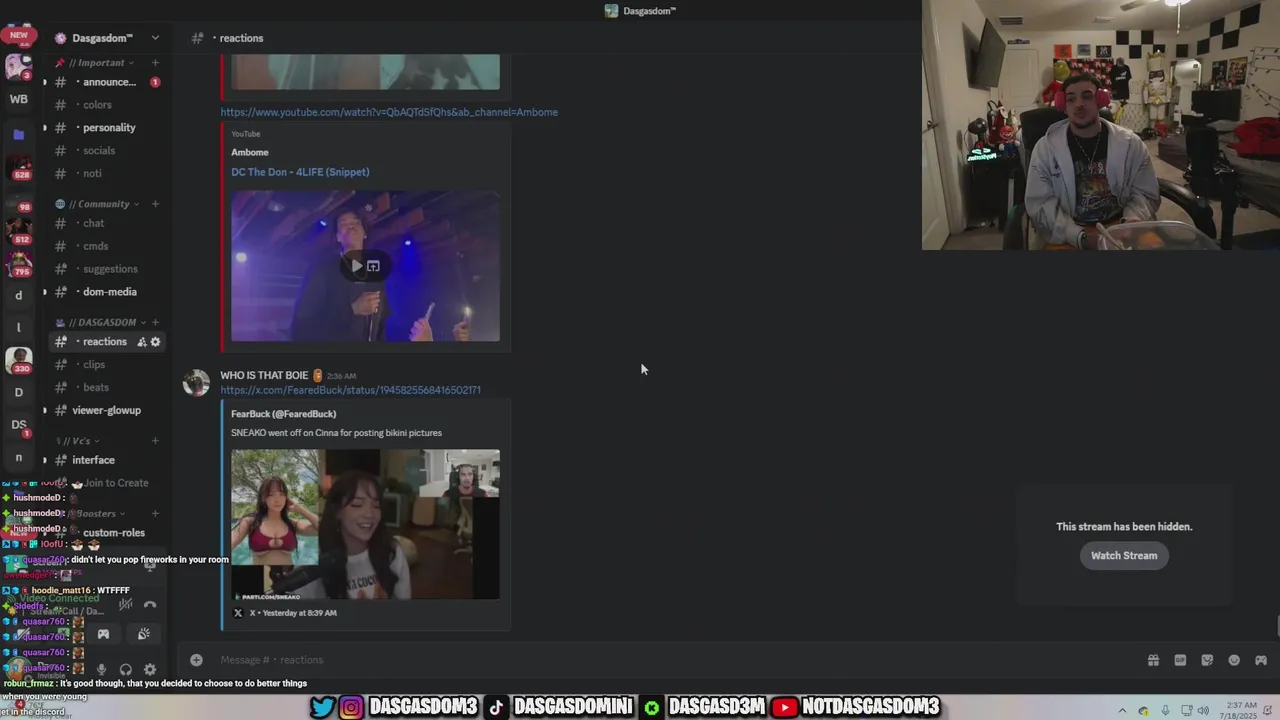1280x720 pixels.
Task: Open the game controller apps icon in message bar
Action: pos(1261,660)
